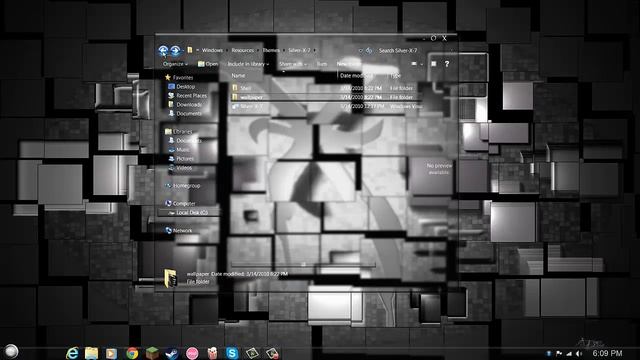The height and width of the screenshot is (360, 640).
Task: Click the network signal tray icon
Action: [x=569, y=353]
